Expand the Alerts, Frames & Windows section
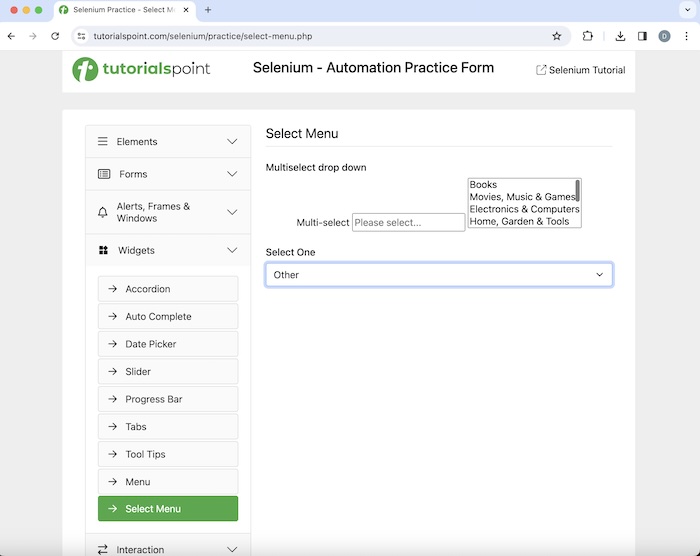Viewport: 700px width, 556px height. (167, 212)
